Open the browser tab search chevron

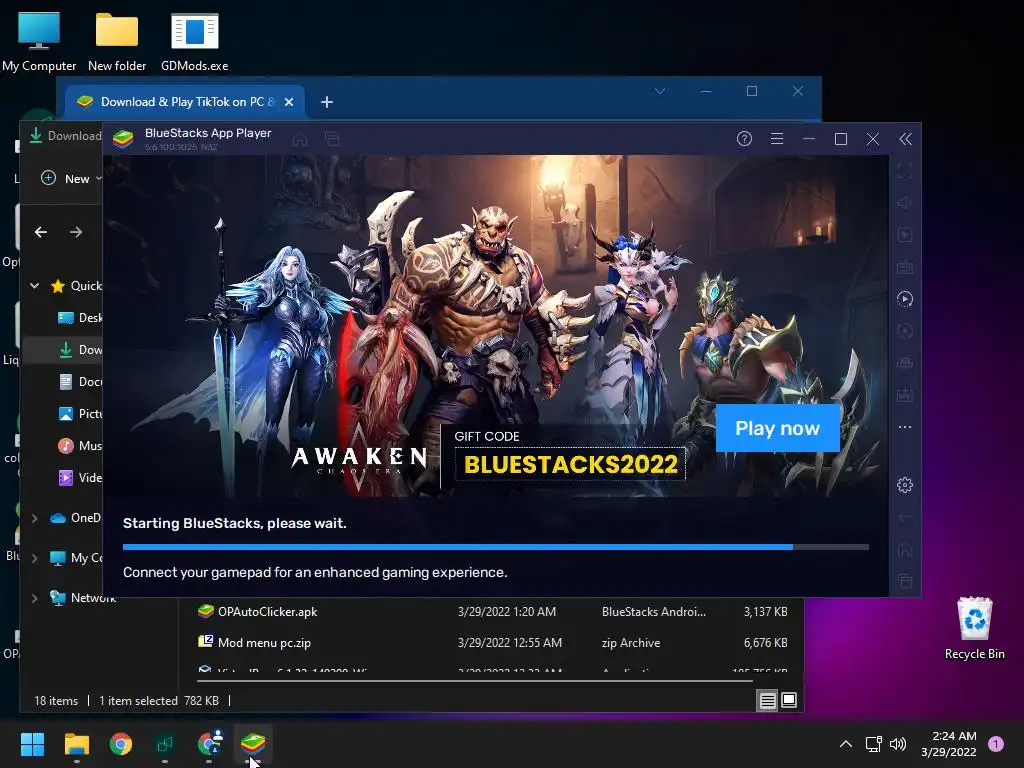point(660,91)
